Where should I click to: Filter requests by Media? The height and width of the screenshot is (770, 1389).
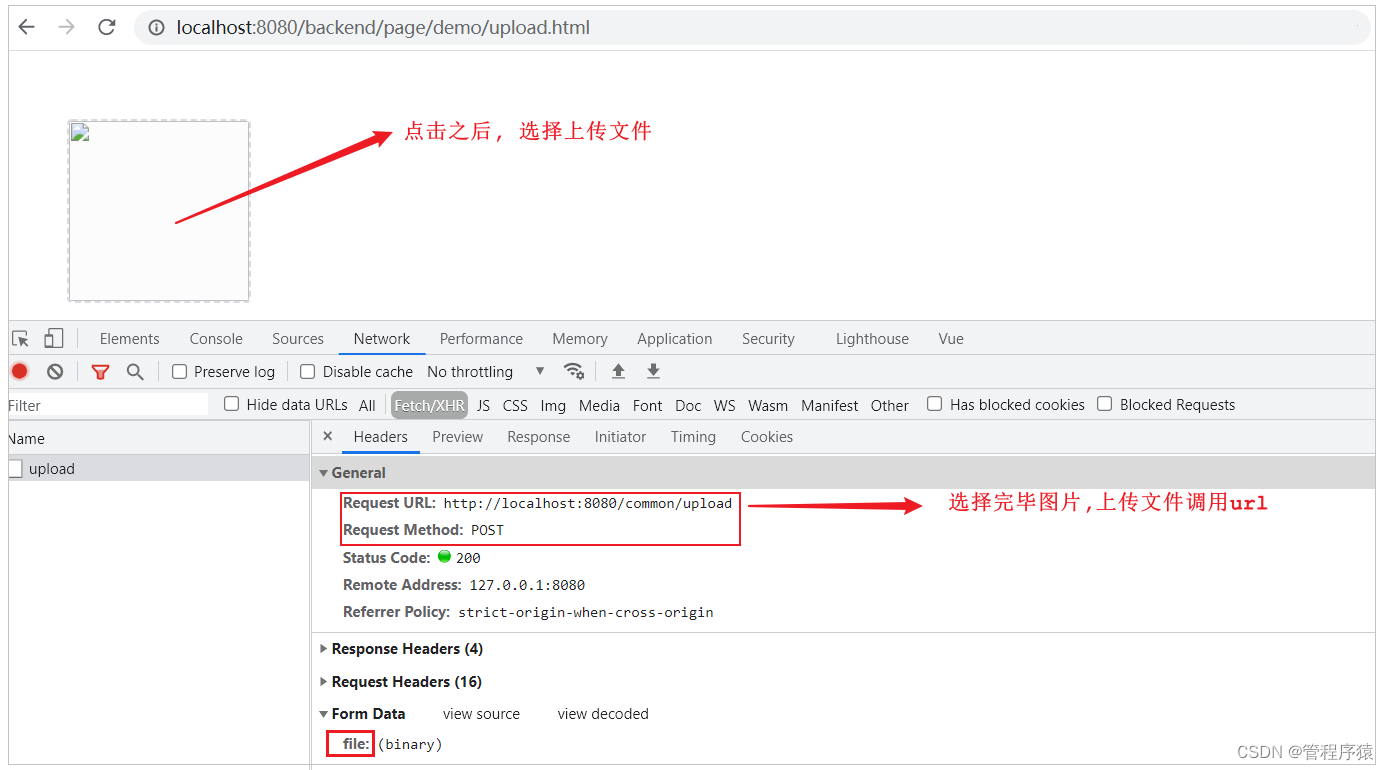click(599, 405)
